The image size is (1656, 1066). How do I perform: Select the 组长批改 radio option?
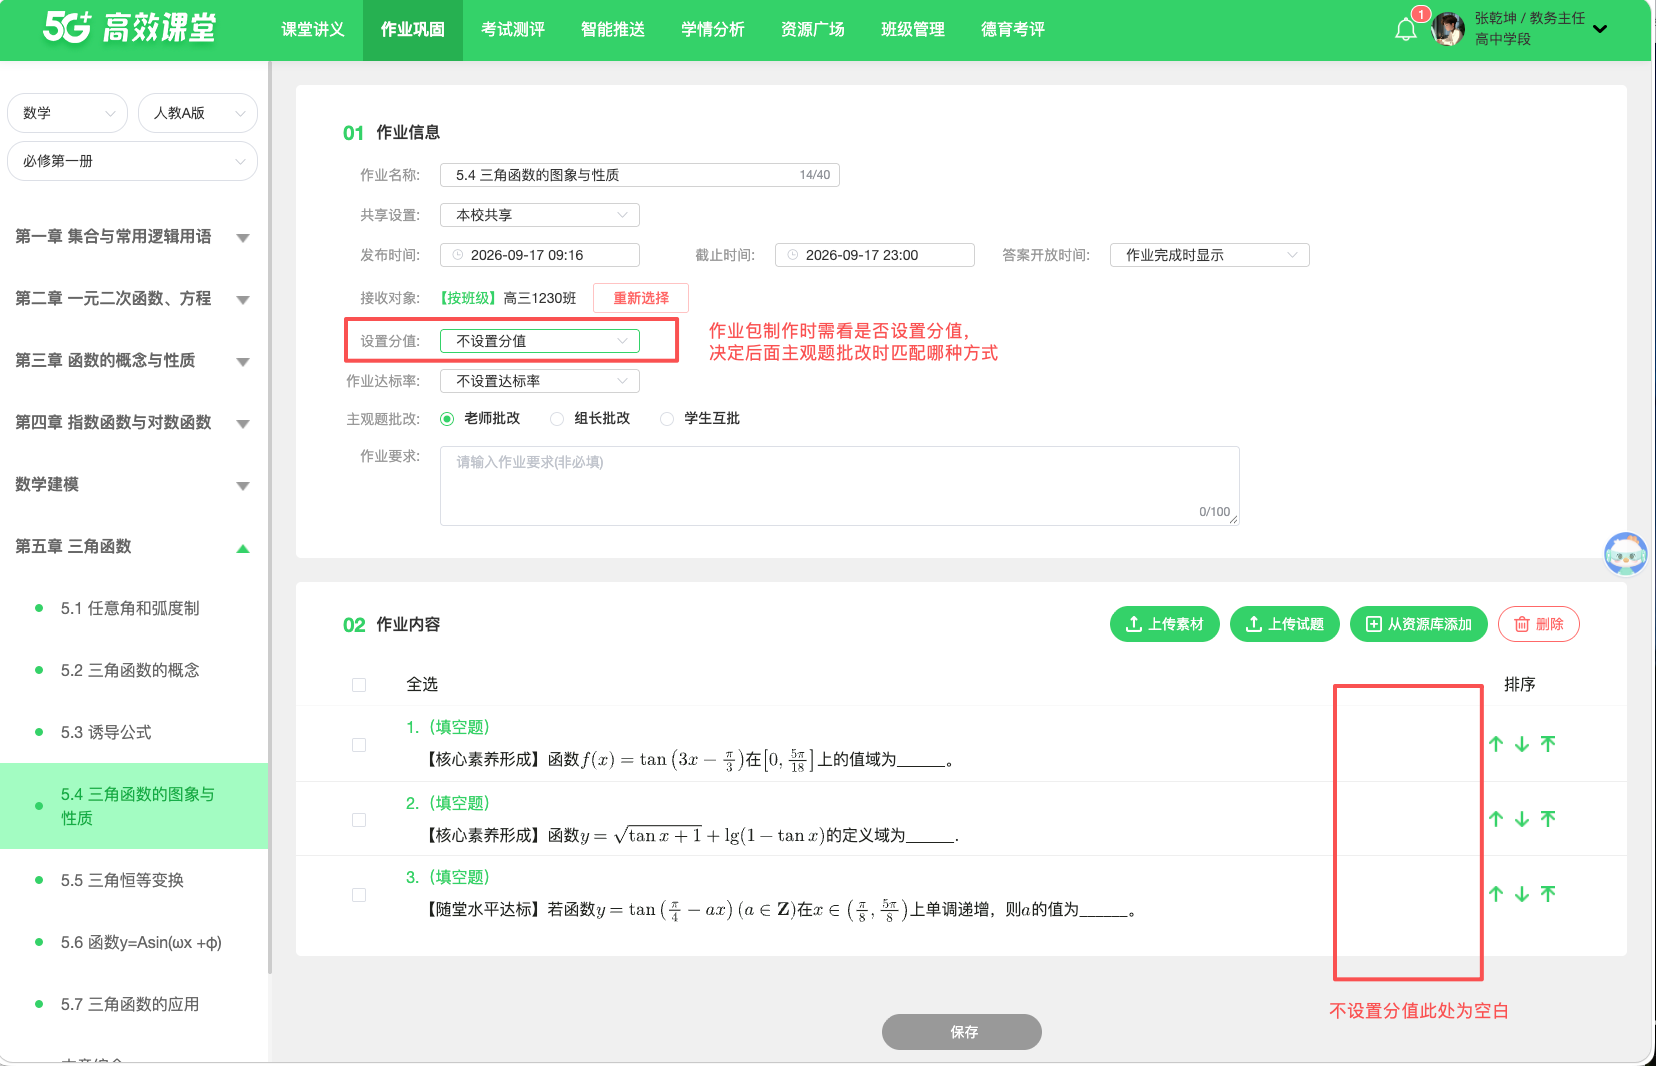(x=557, y=419)
